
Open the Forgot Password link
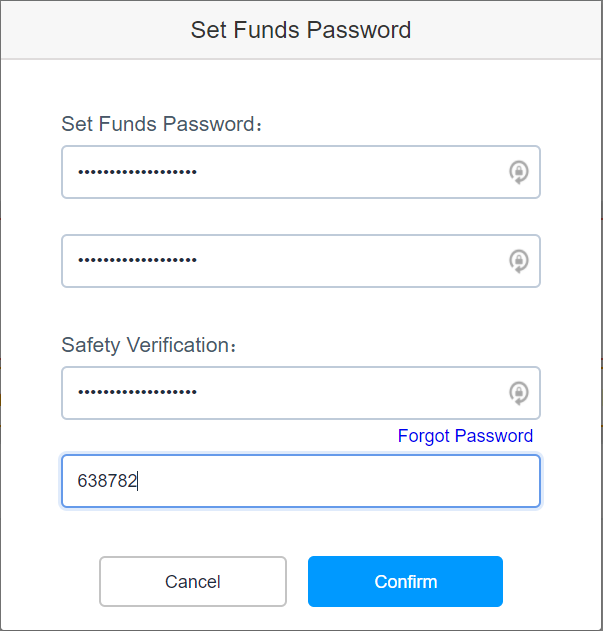(x=465, y=436)
